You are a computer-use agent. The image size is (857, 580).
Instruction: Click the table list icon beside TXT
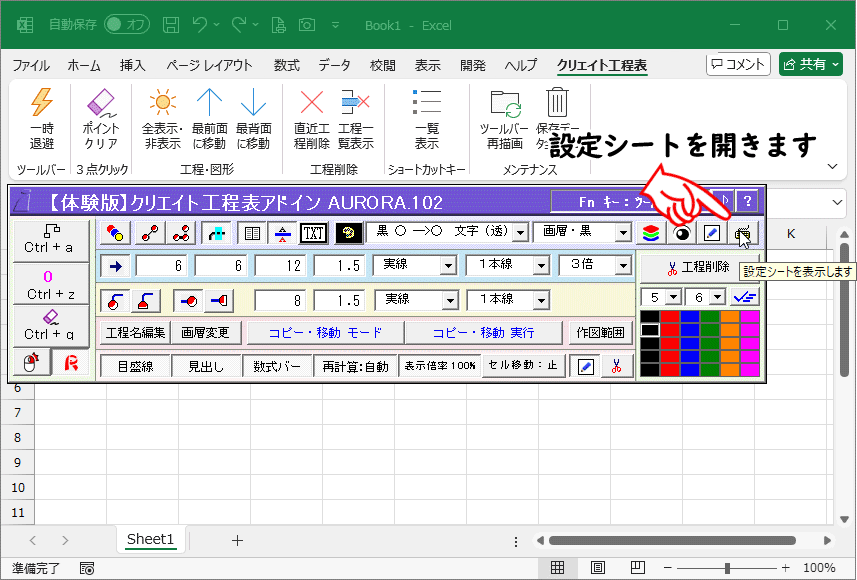point(252,233)
